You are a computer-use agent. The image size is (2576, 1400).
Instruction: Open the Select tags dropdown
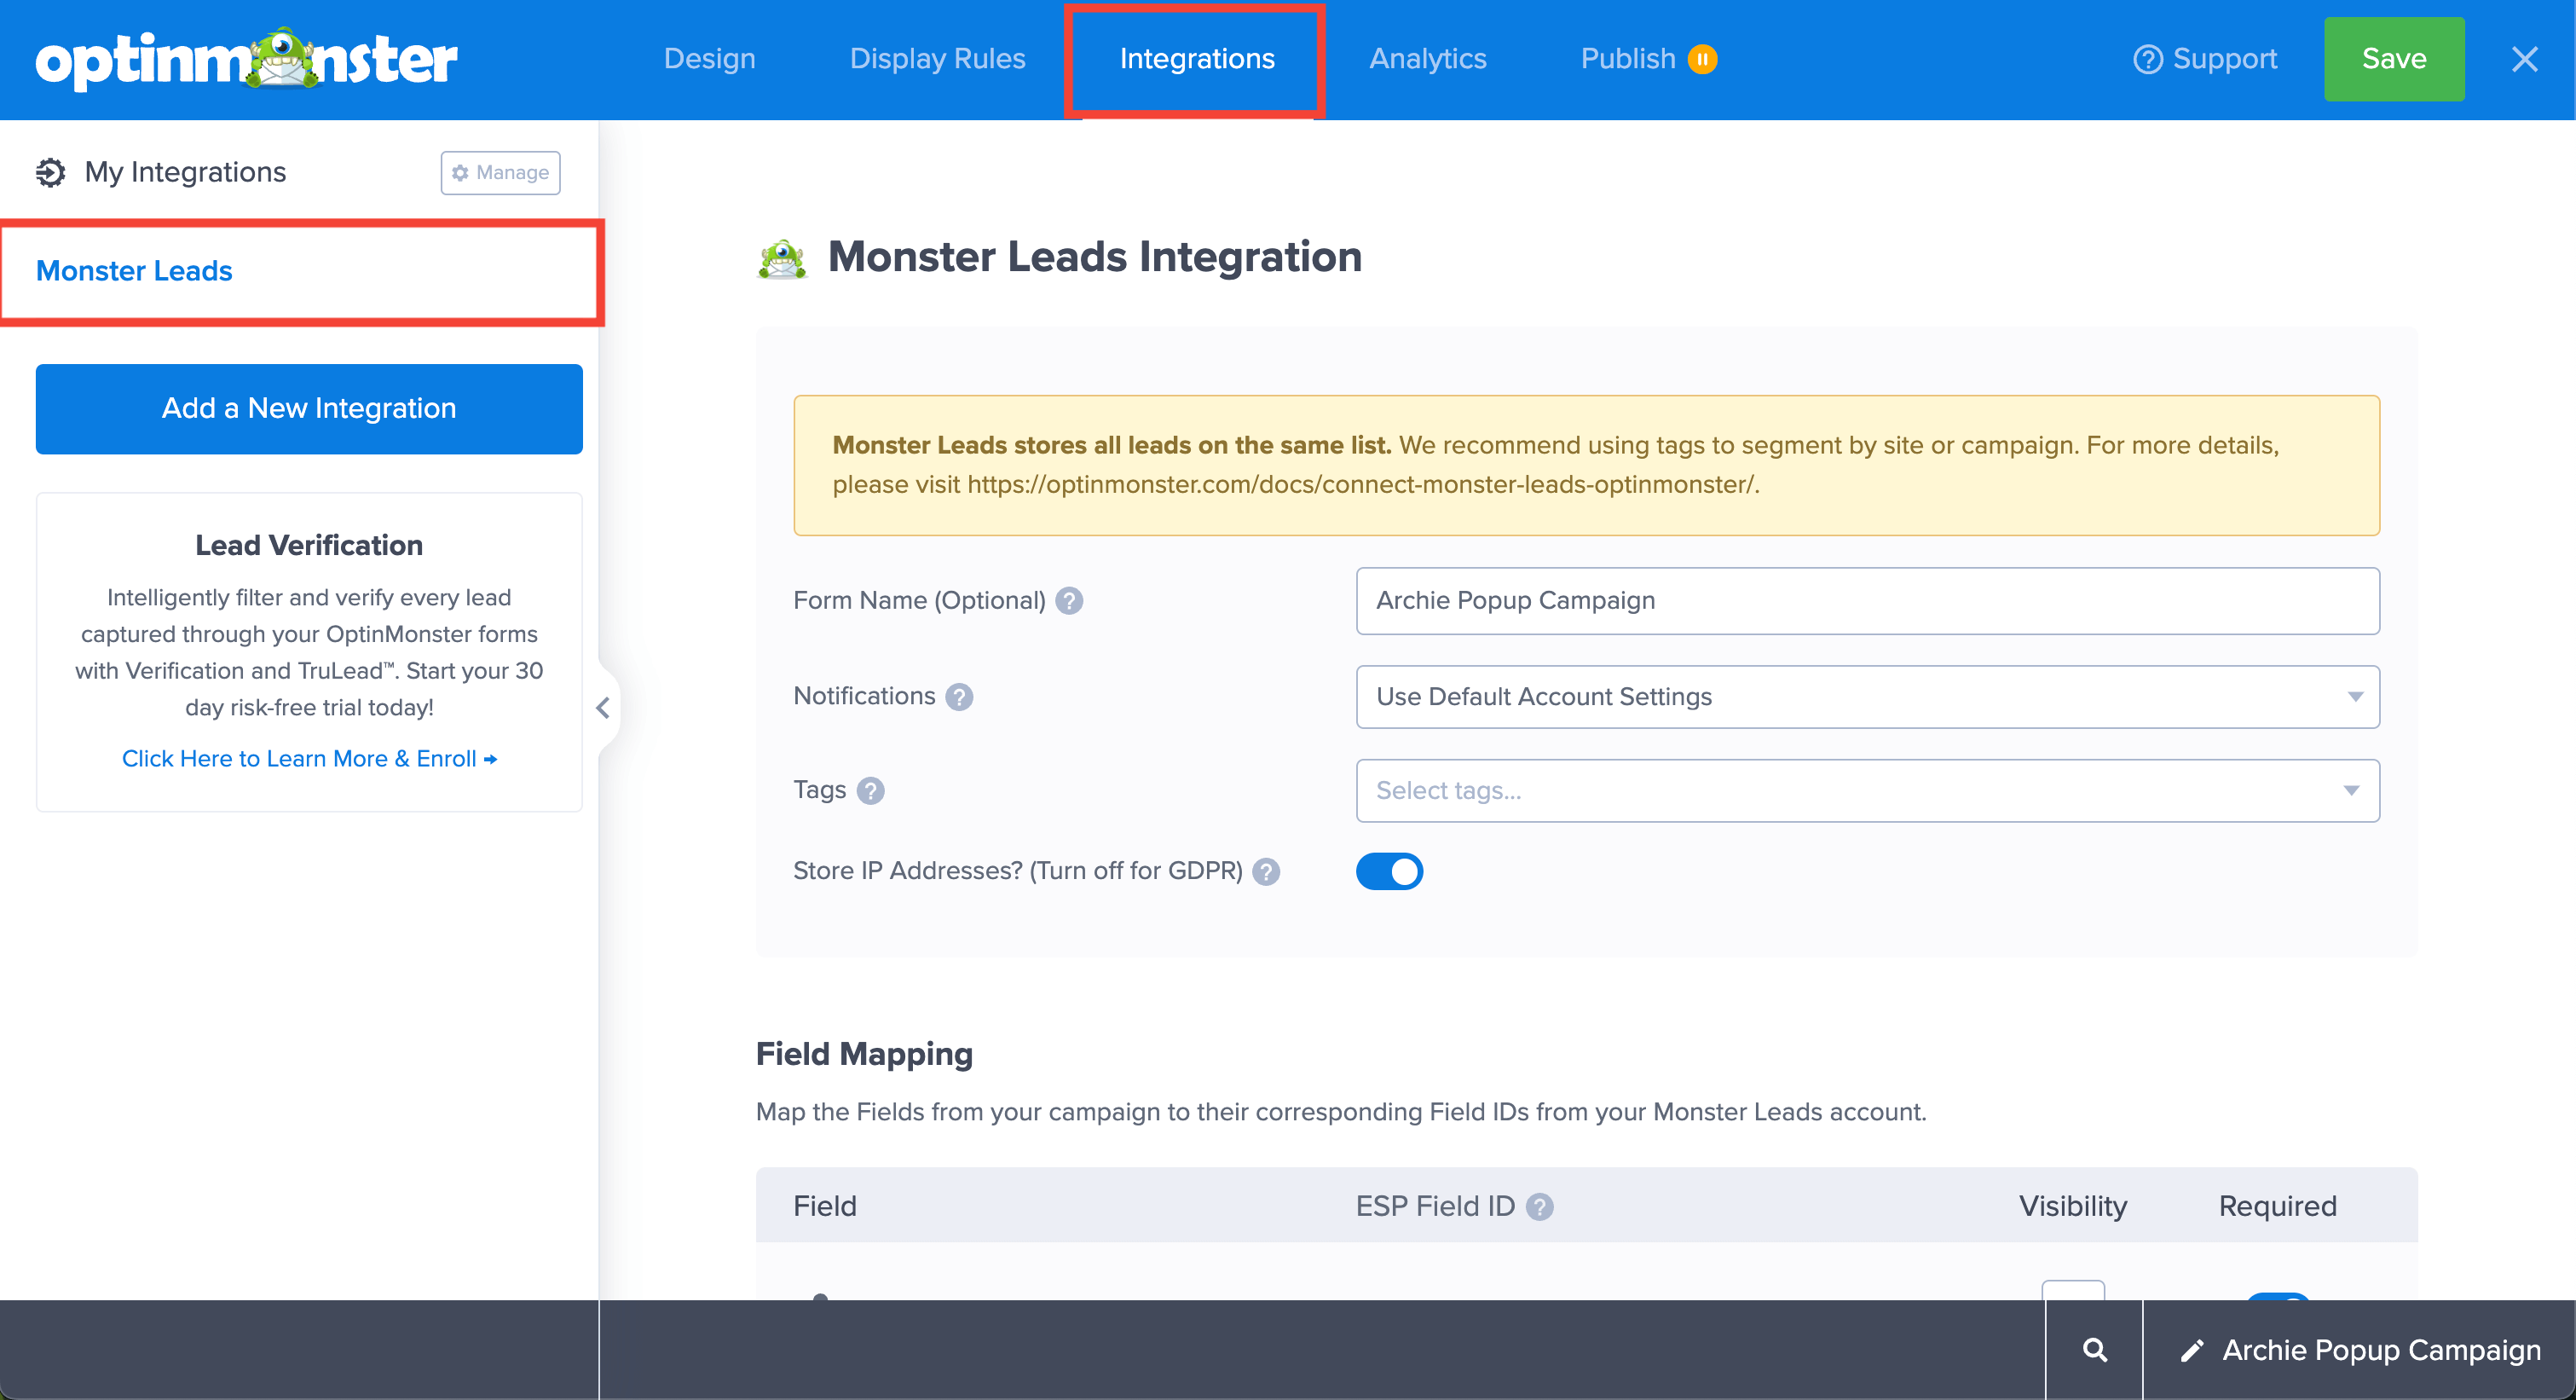(1866, 790)
